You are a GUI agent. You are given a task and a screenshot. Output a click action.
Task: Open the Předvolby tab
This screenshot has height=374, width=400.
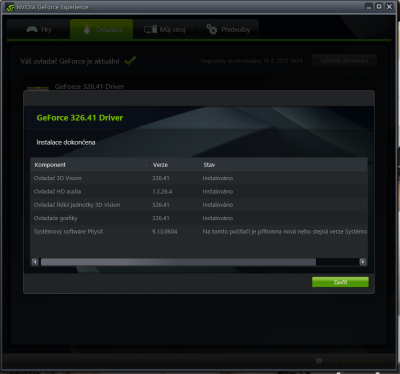tap(228, 29)
